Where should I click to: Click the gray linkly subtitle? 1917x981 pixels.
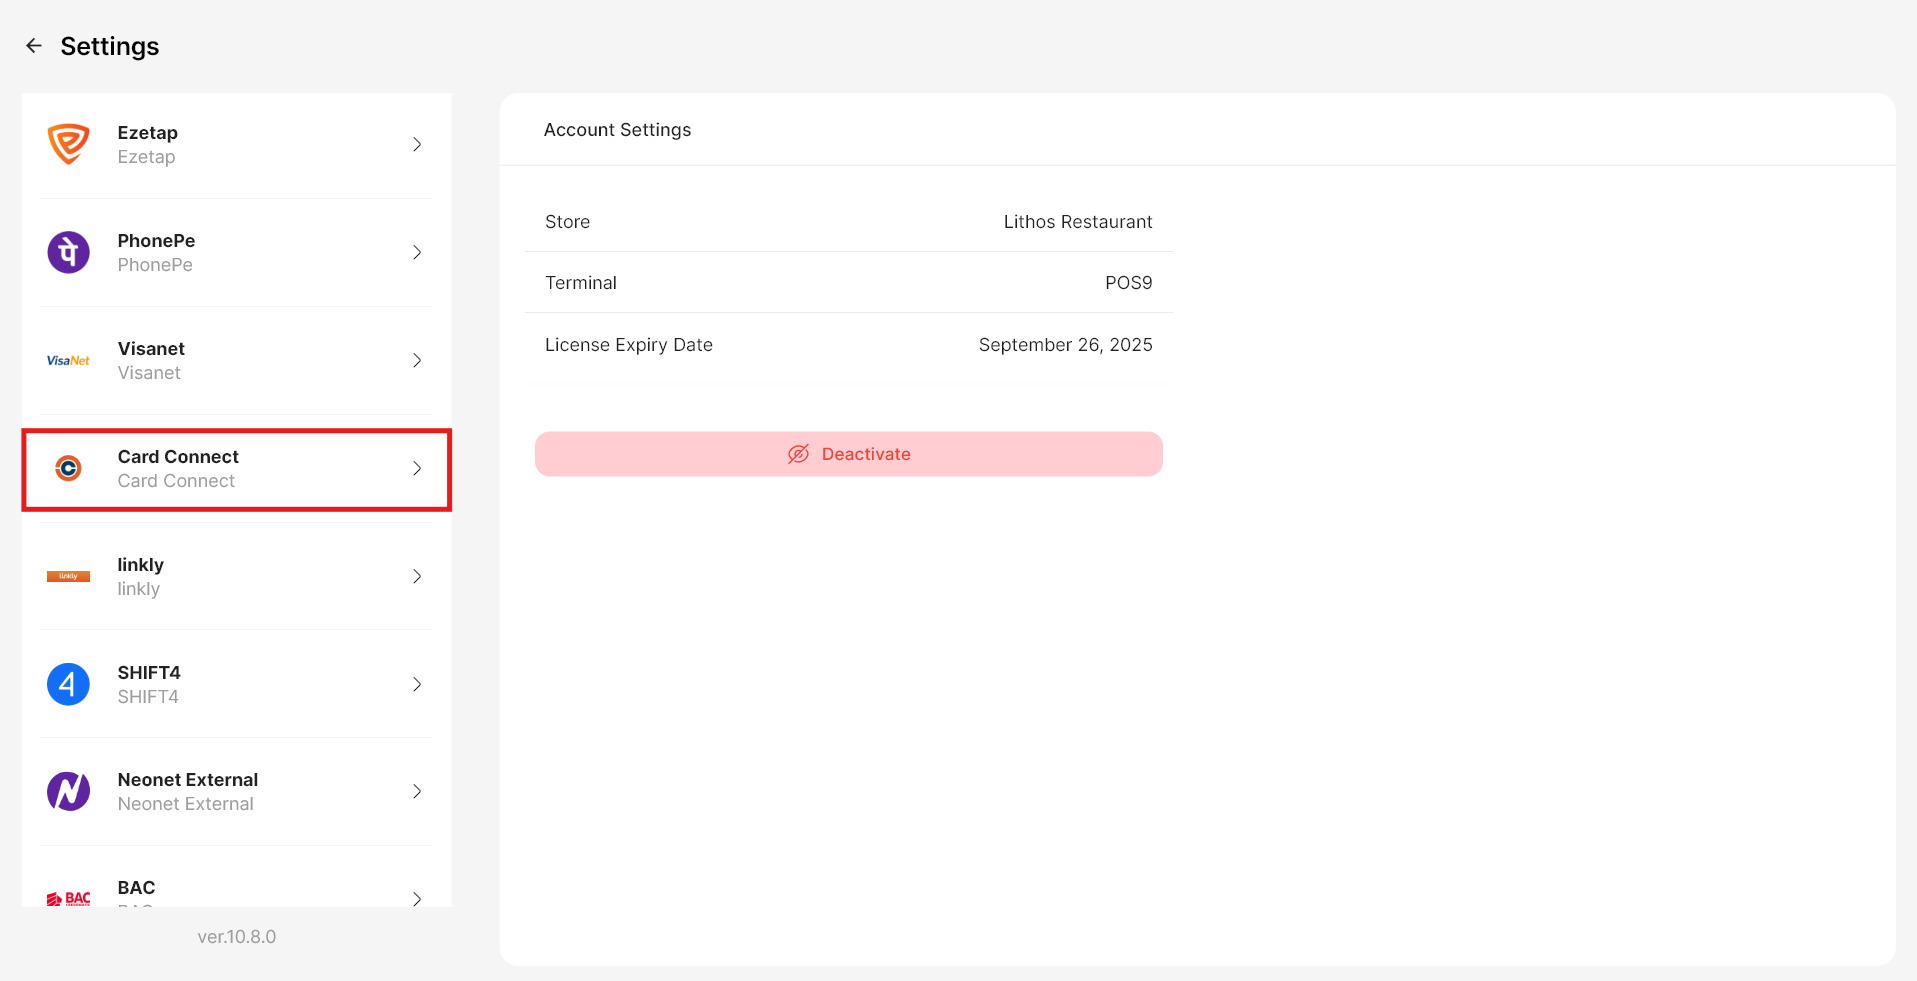[x=139, y=589]
